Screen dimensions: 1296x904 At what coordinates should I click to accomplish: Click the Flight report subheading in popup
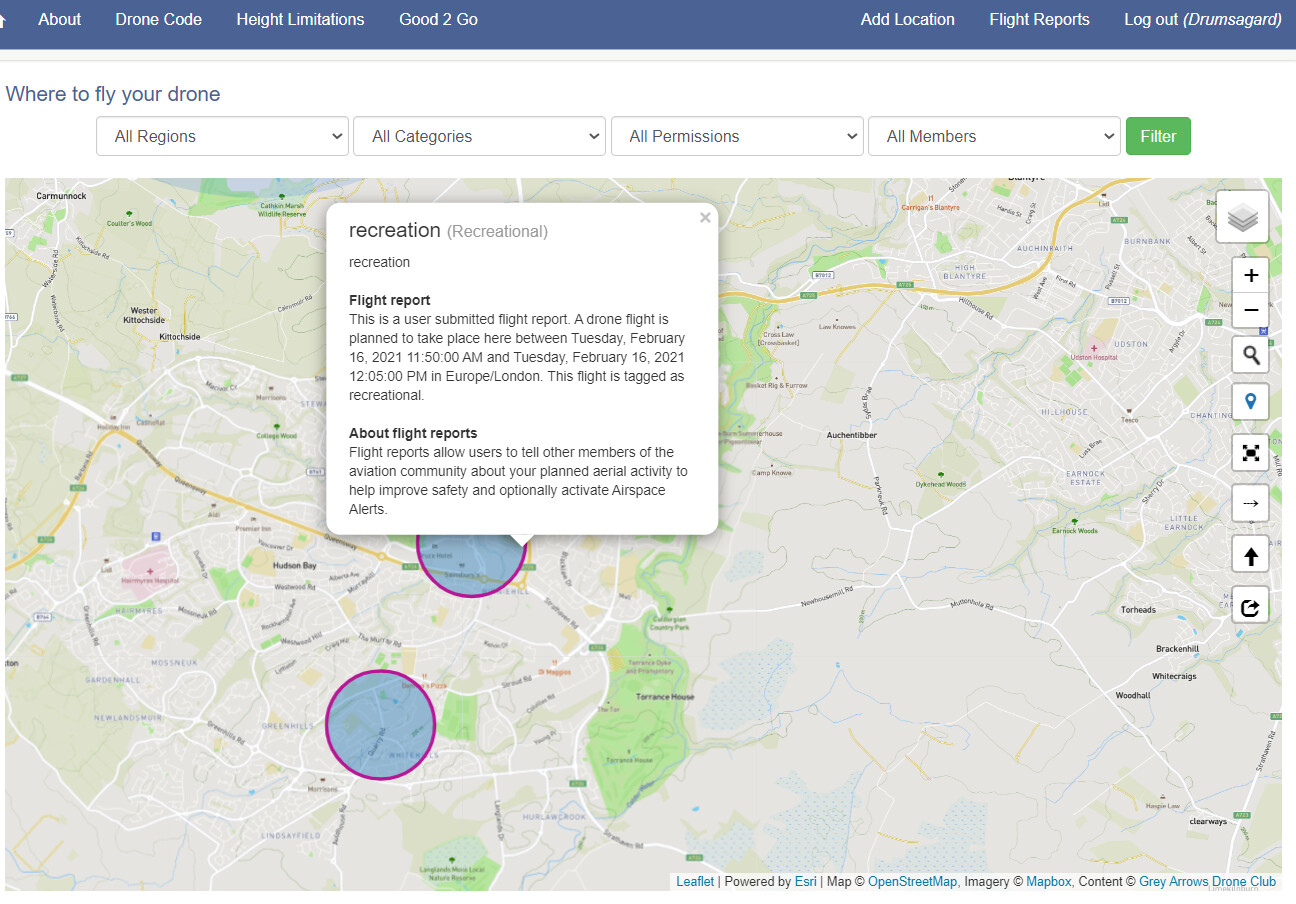tap(390, 300)
